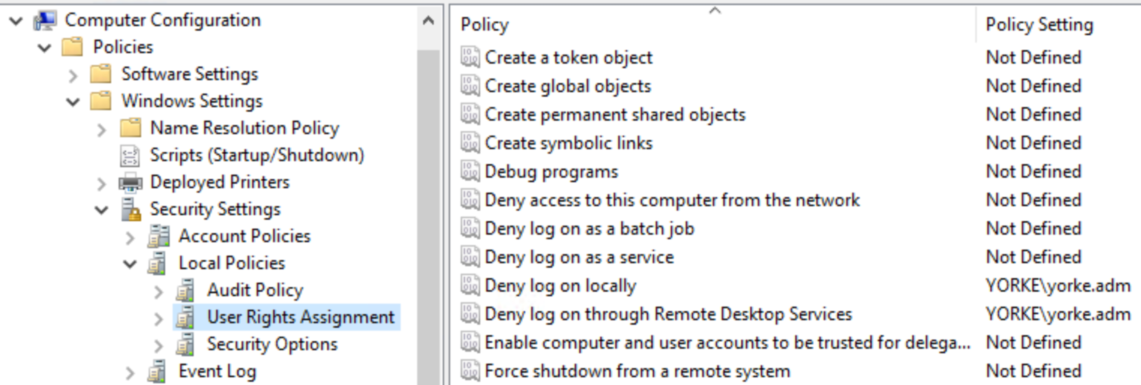Image resolution: width=1141 pixels, height=385 pixels.
Task: Click the Event Log icon
Action: point(158,371)
